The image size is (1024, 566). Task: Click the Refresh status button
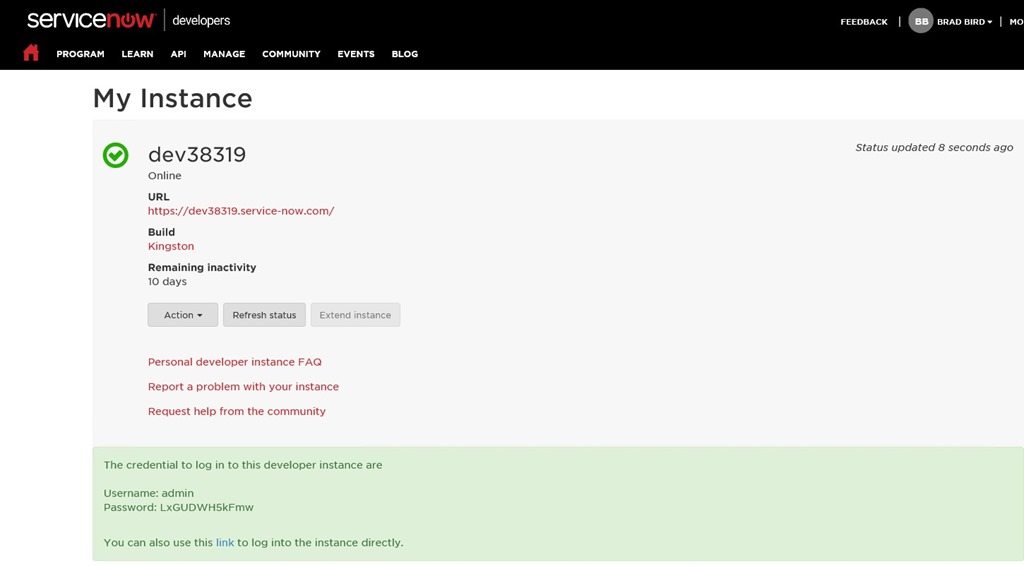click(x=264, y=315)
